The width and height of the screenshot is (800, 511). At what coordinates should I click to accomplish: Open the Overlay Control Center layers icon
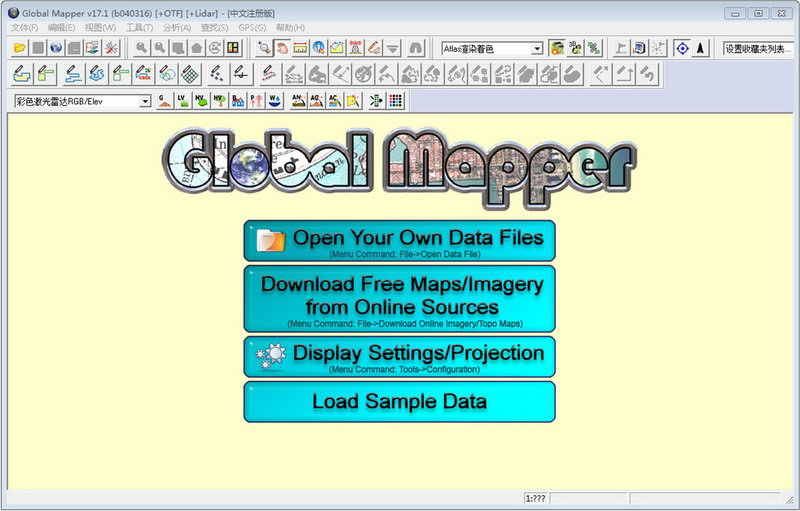pos(93,48)
